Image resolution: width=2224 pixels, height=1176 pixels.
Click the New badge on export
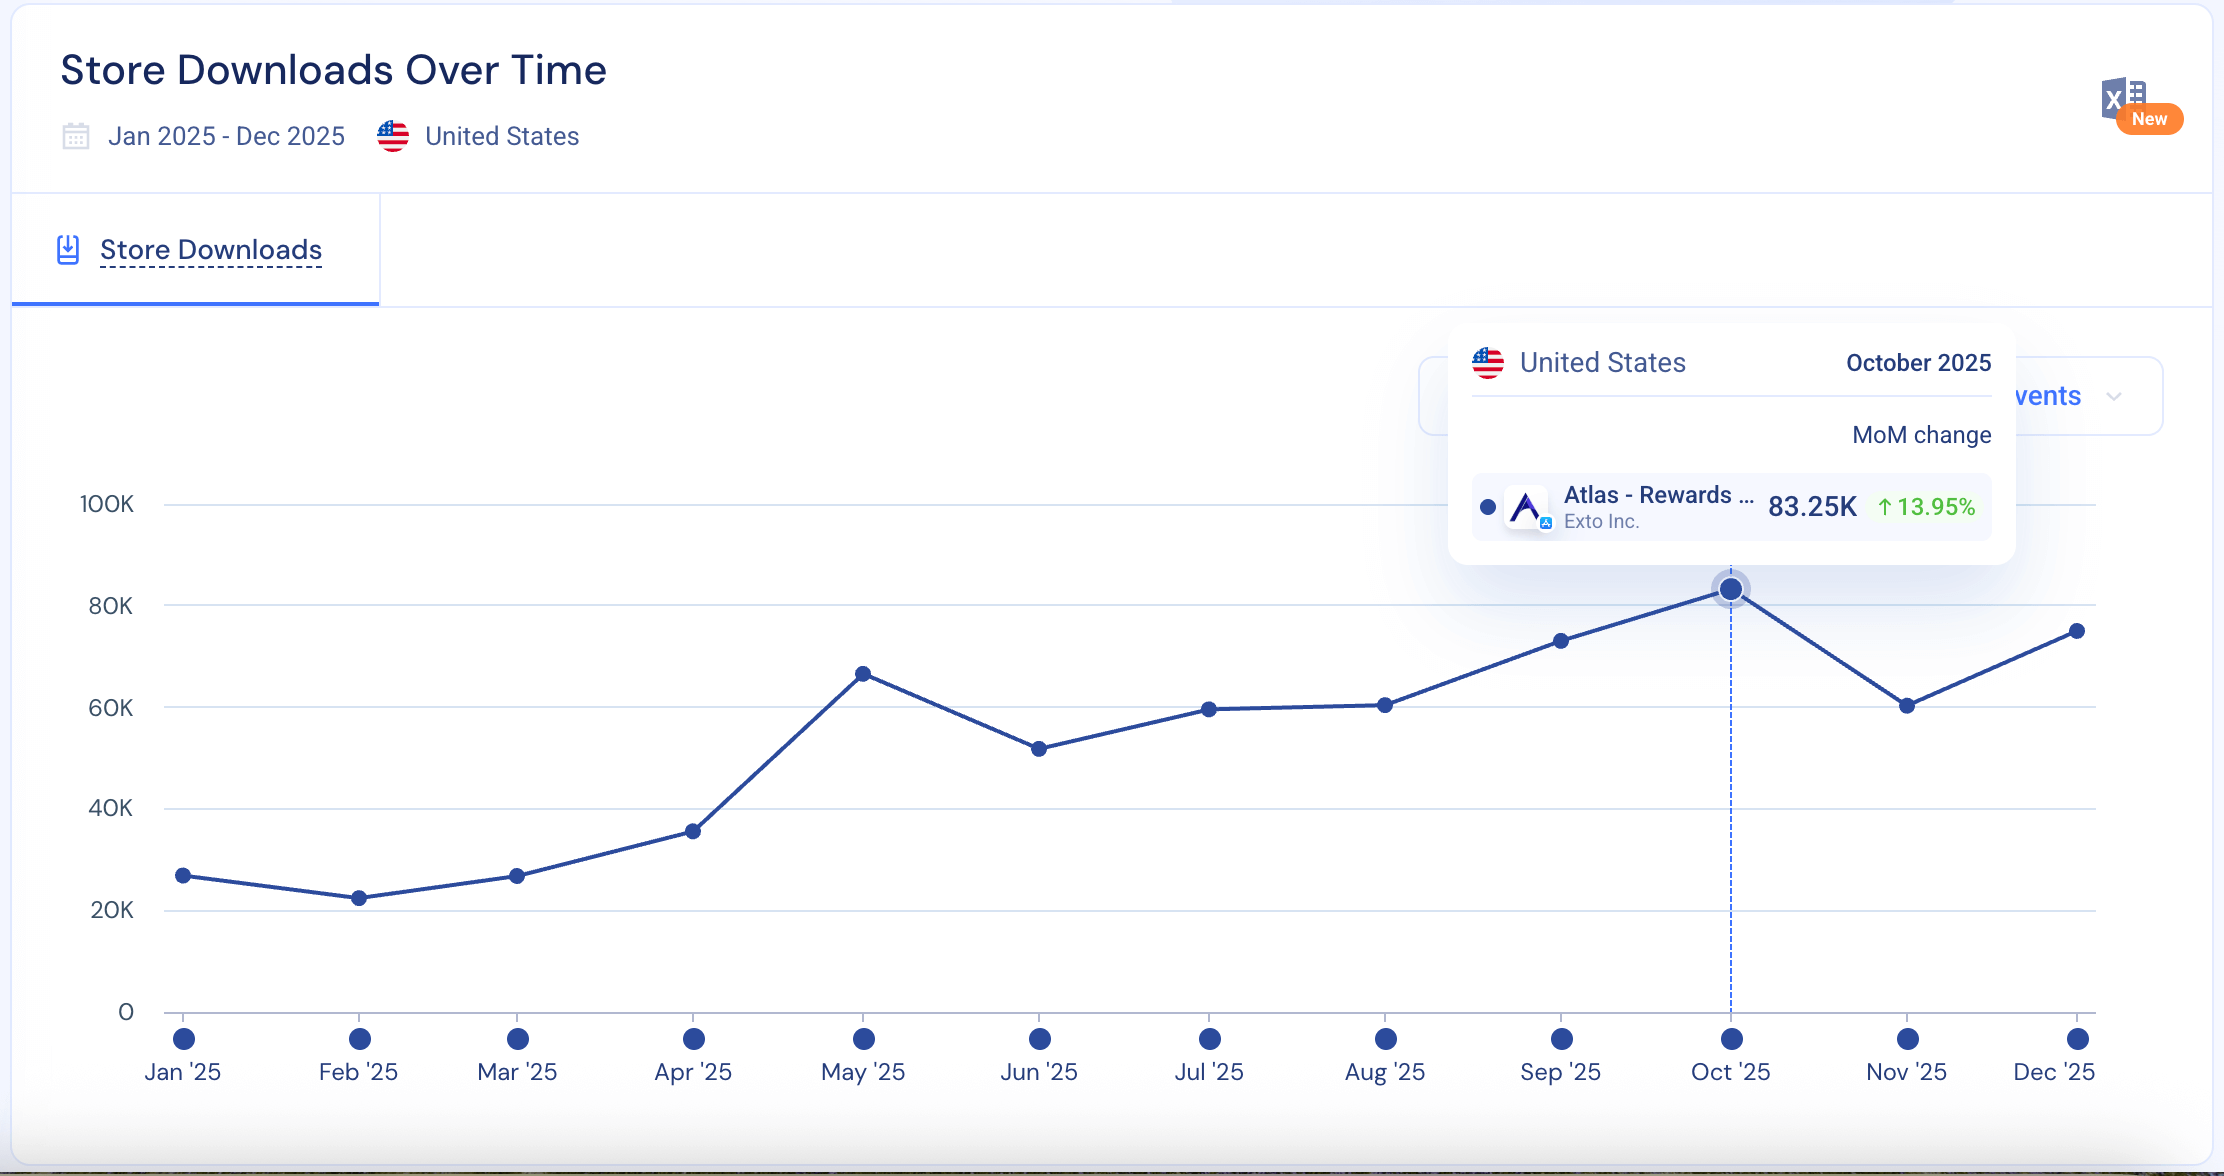point(2149,119)
